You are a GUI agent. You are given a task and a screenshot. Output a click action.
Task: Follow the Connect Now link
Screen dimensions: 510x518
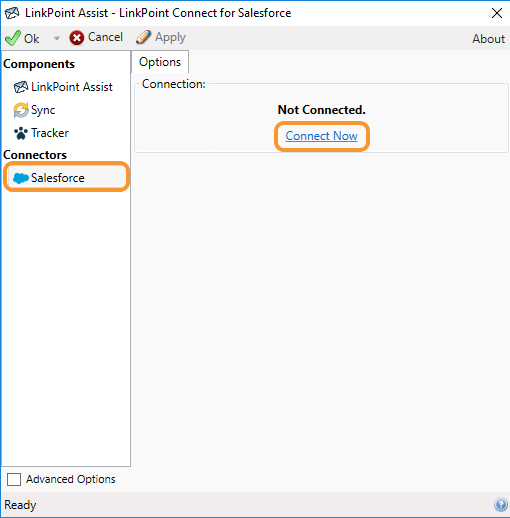click(321, 136)
